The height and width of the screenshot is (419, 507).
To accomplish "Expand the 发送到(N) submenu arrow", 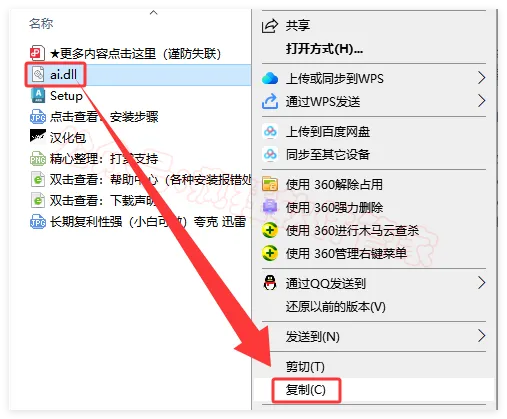I will pos(481,336).
